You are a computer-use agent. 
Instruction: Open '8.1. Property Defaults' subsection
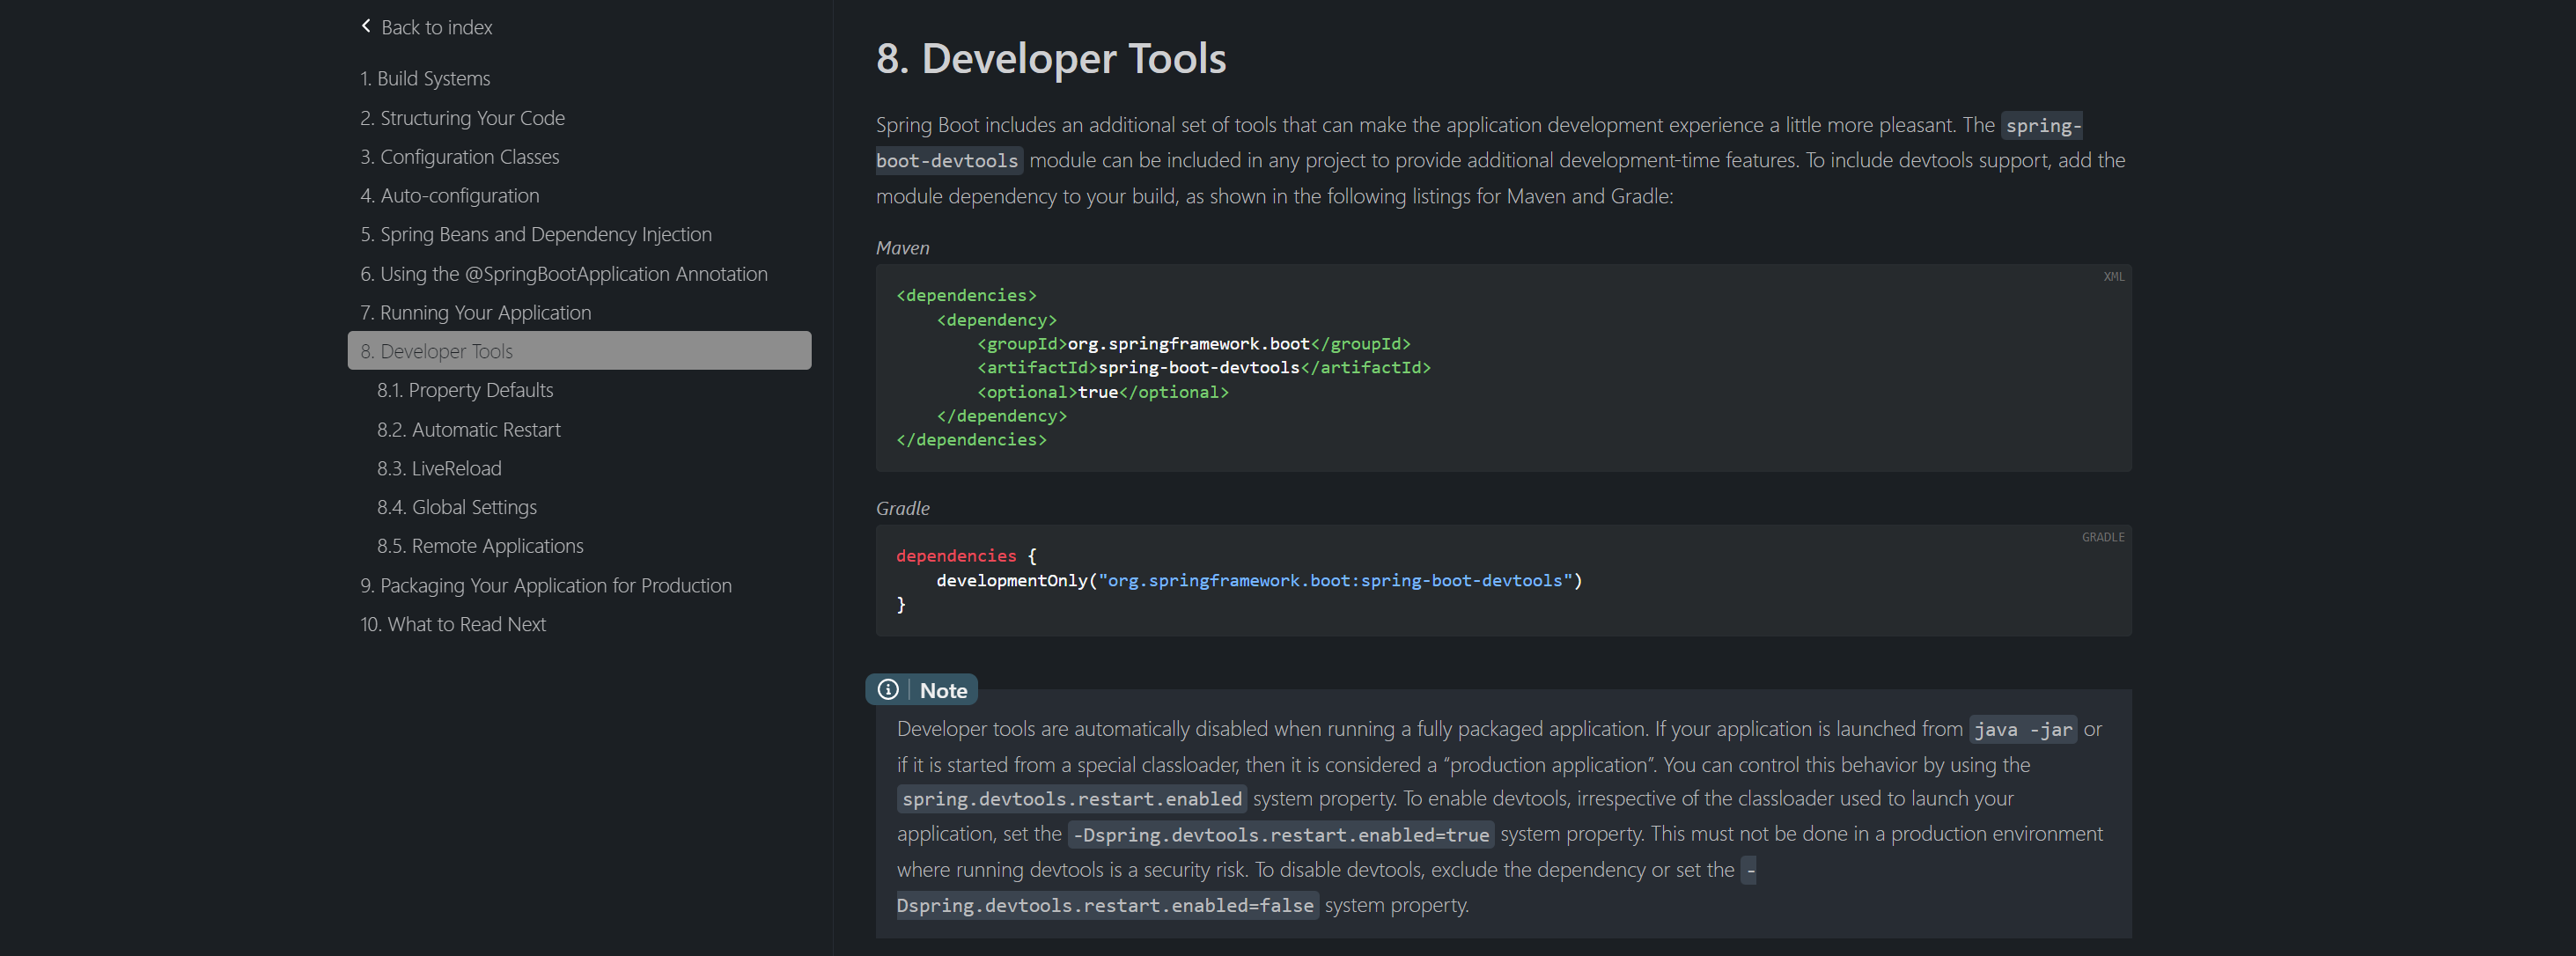pyautogui.click(x=464, y=390)
